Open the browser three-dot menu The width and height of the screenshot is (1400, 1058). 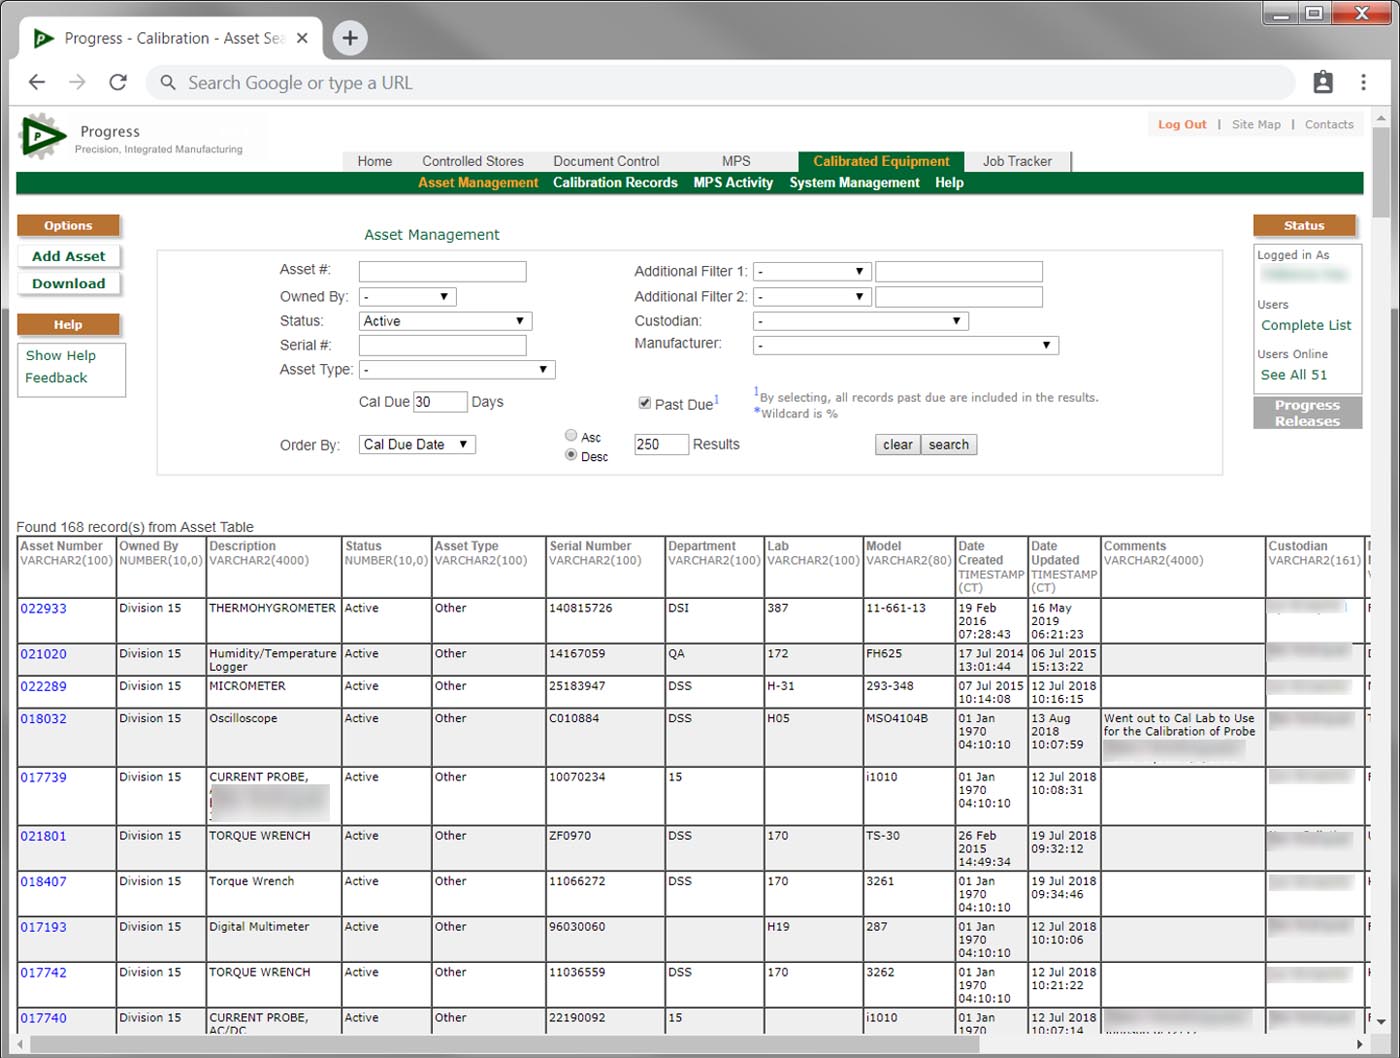(1363, 83)
